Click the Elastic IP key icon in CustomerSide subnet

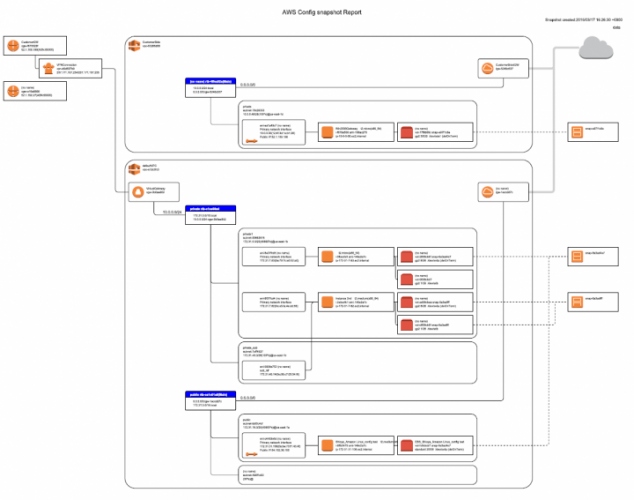(251, 141)
